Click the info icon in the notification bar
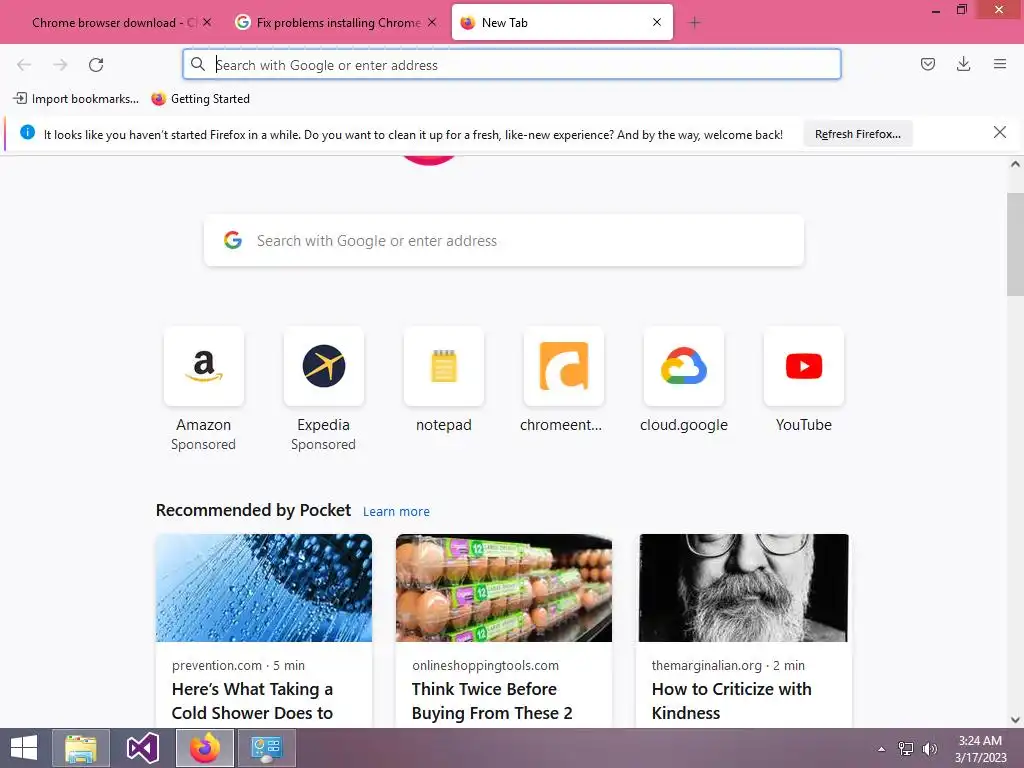The height and width of the screenshot is (768, 1024). click(x=27, y=133)
